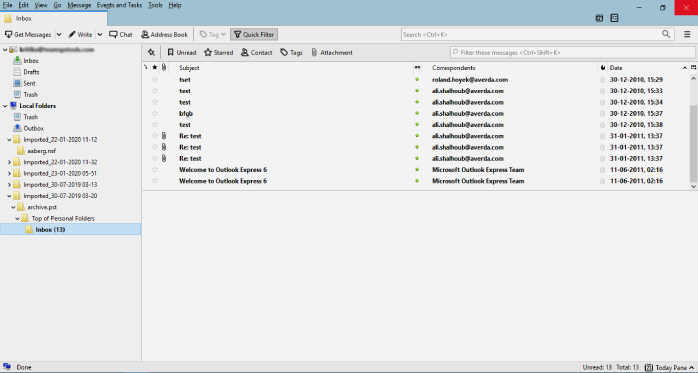Open the column picker icon
The height and width of the screenshot is (373, 698).
694,68
